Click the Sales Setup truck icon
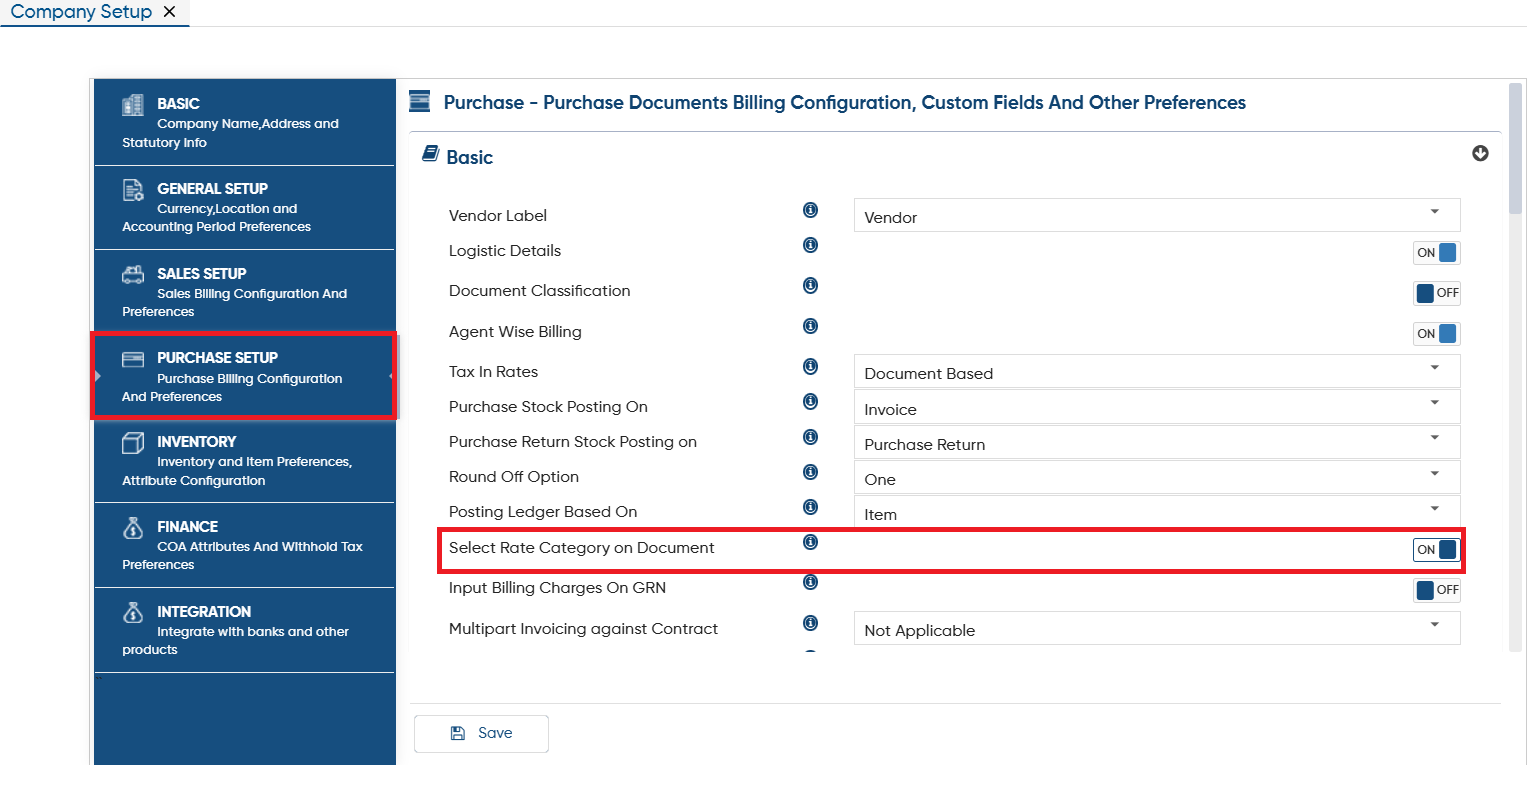Screen dimensions: 1527x809 (x=133, y=274)
